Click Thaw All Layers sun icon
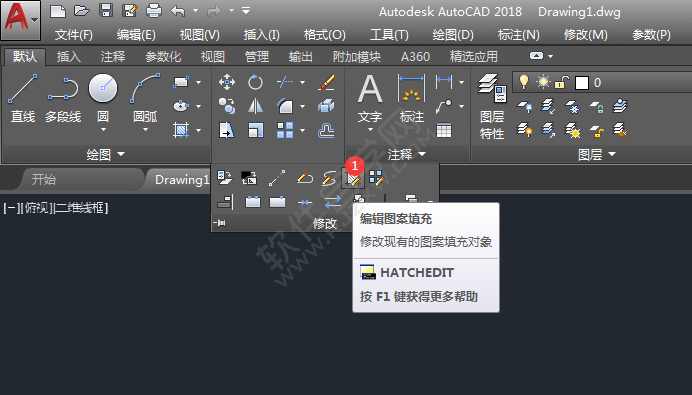 click(572, 131)
